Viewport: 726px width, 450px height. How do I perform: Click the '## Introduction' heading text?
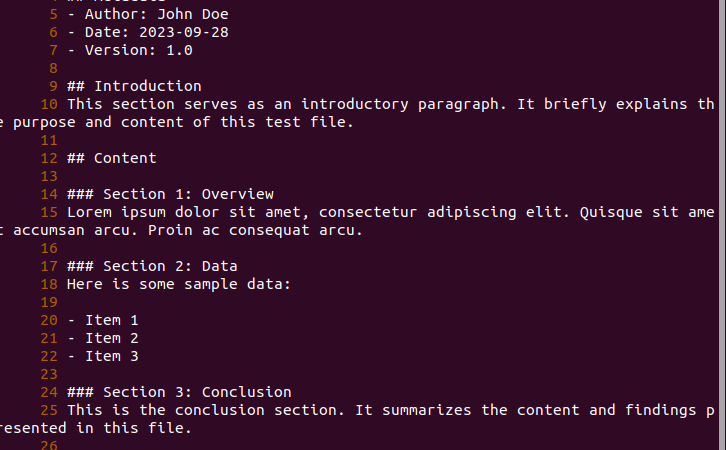coord(134,86)
